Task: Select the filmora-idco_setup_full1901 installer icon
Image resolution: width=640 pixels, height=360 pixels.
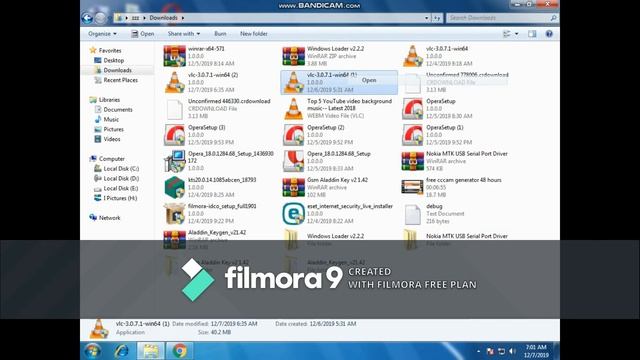Action: tap(174, 213)
